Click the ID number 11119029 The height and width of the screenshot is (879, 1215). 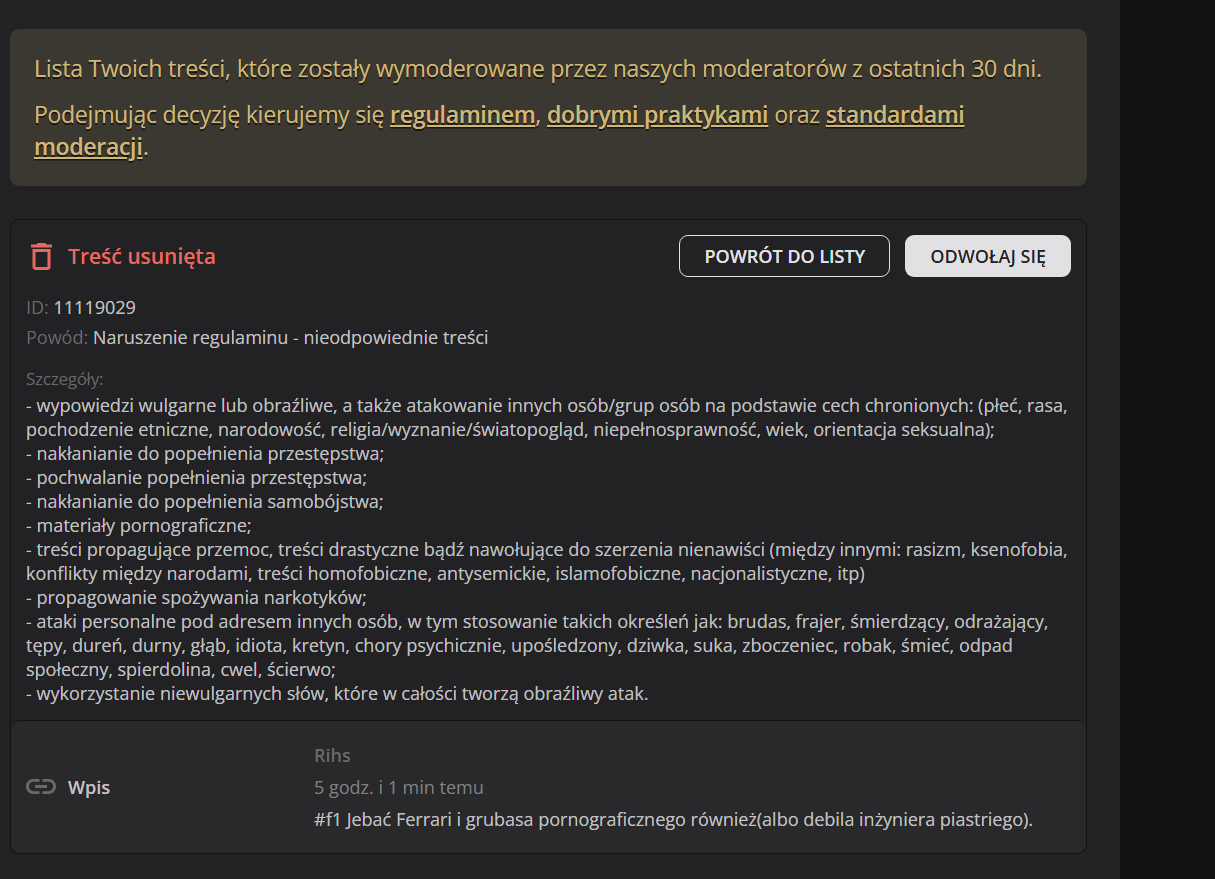click(94, 307)
